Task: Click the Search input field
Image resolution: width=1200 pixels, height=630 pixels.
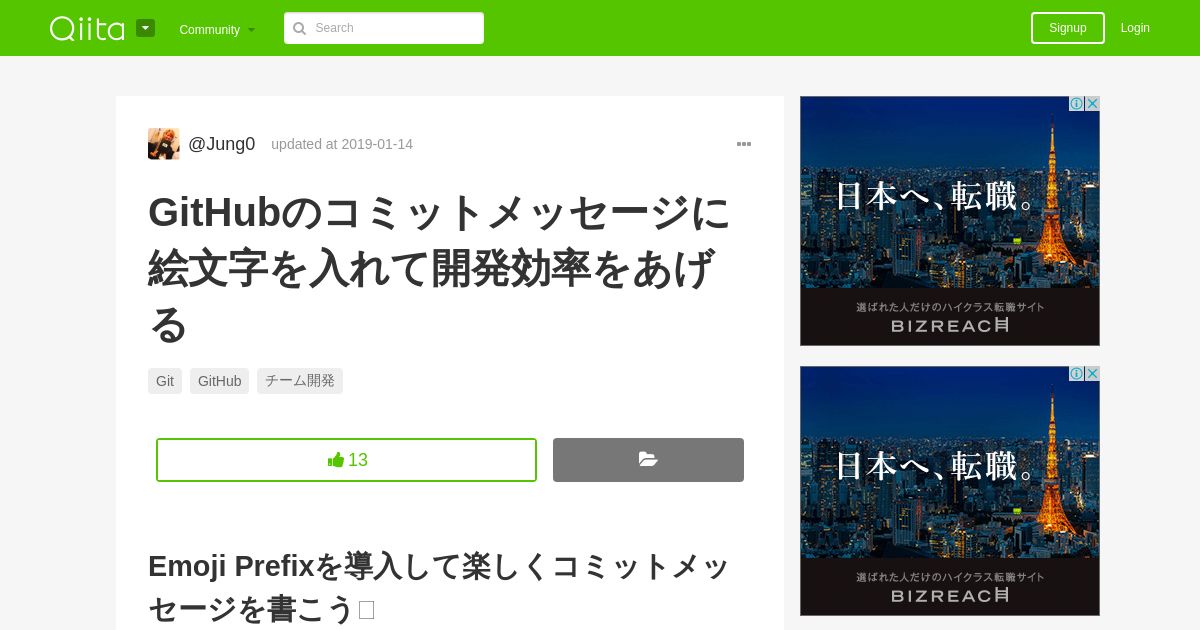Action: [384, 28]
